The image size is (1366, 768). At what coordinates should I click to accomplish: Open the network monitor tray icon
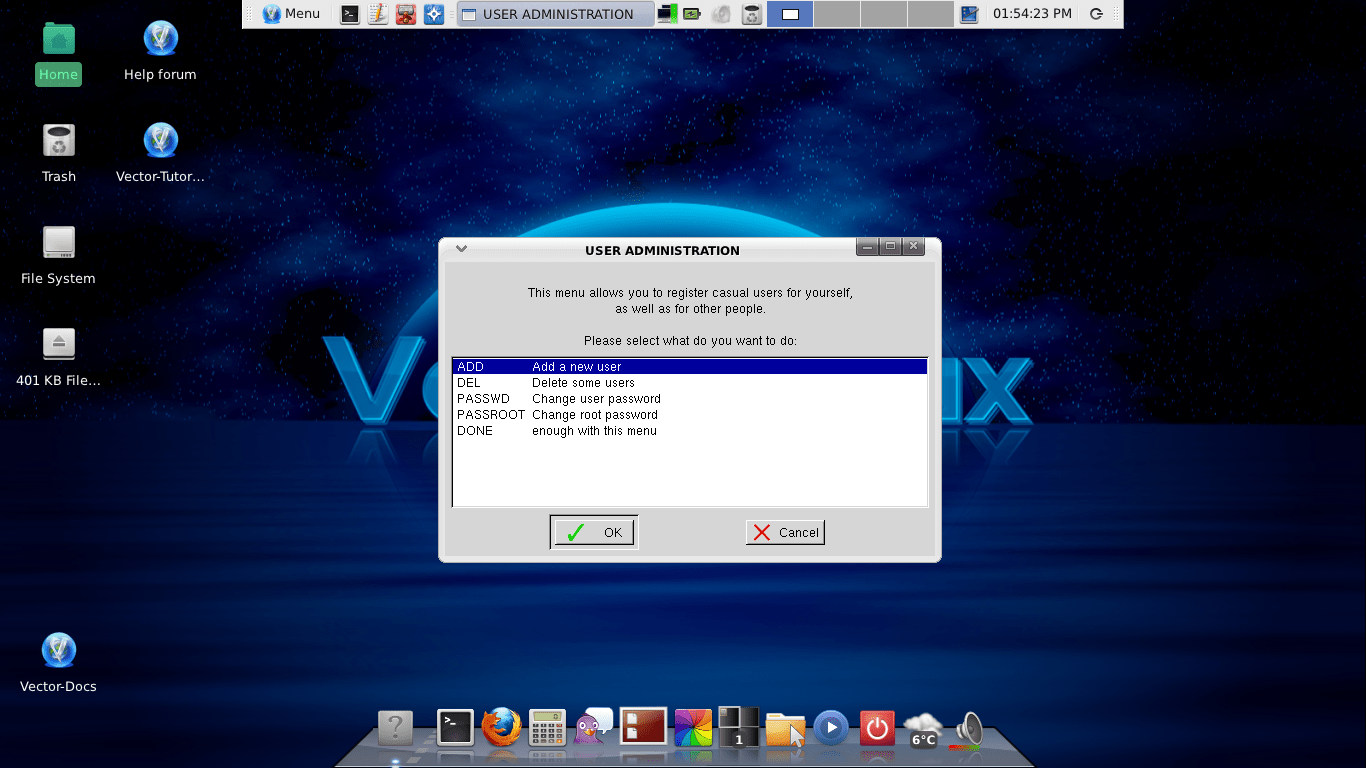click(667, 14)
